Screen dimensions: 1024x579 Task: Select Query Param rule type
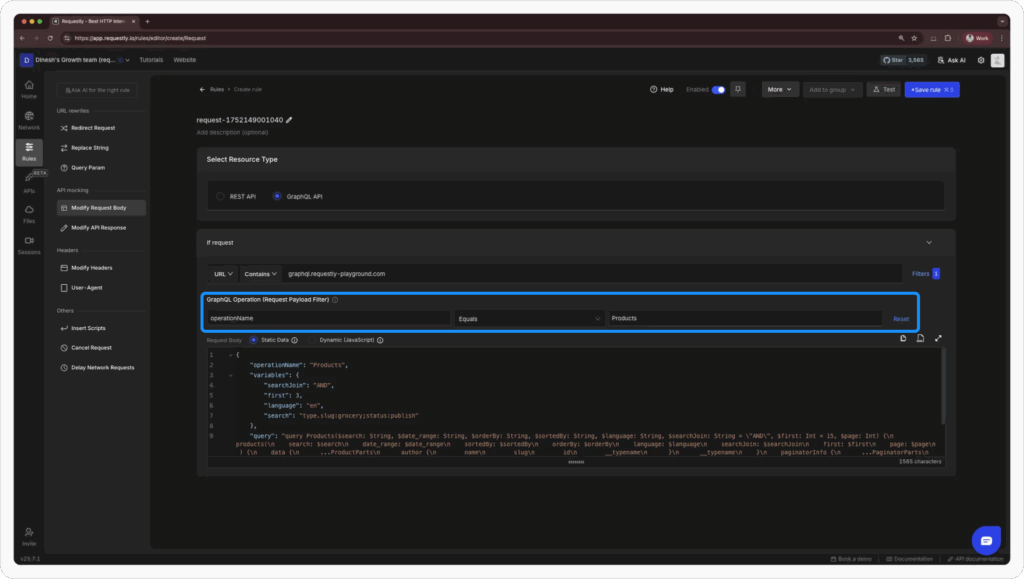(x=101, y=168)
